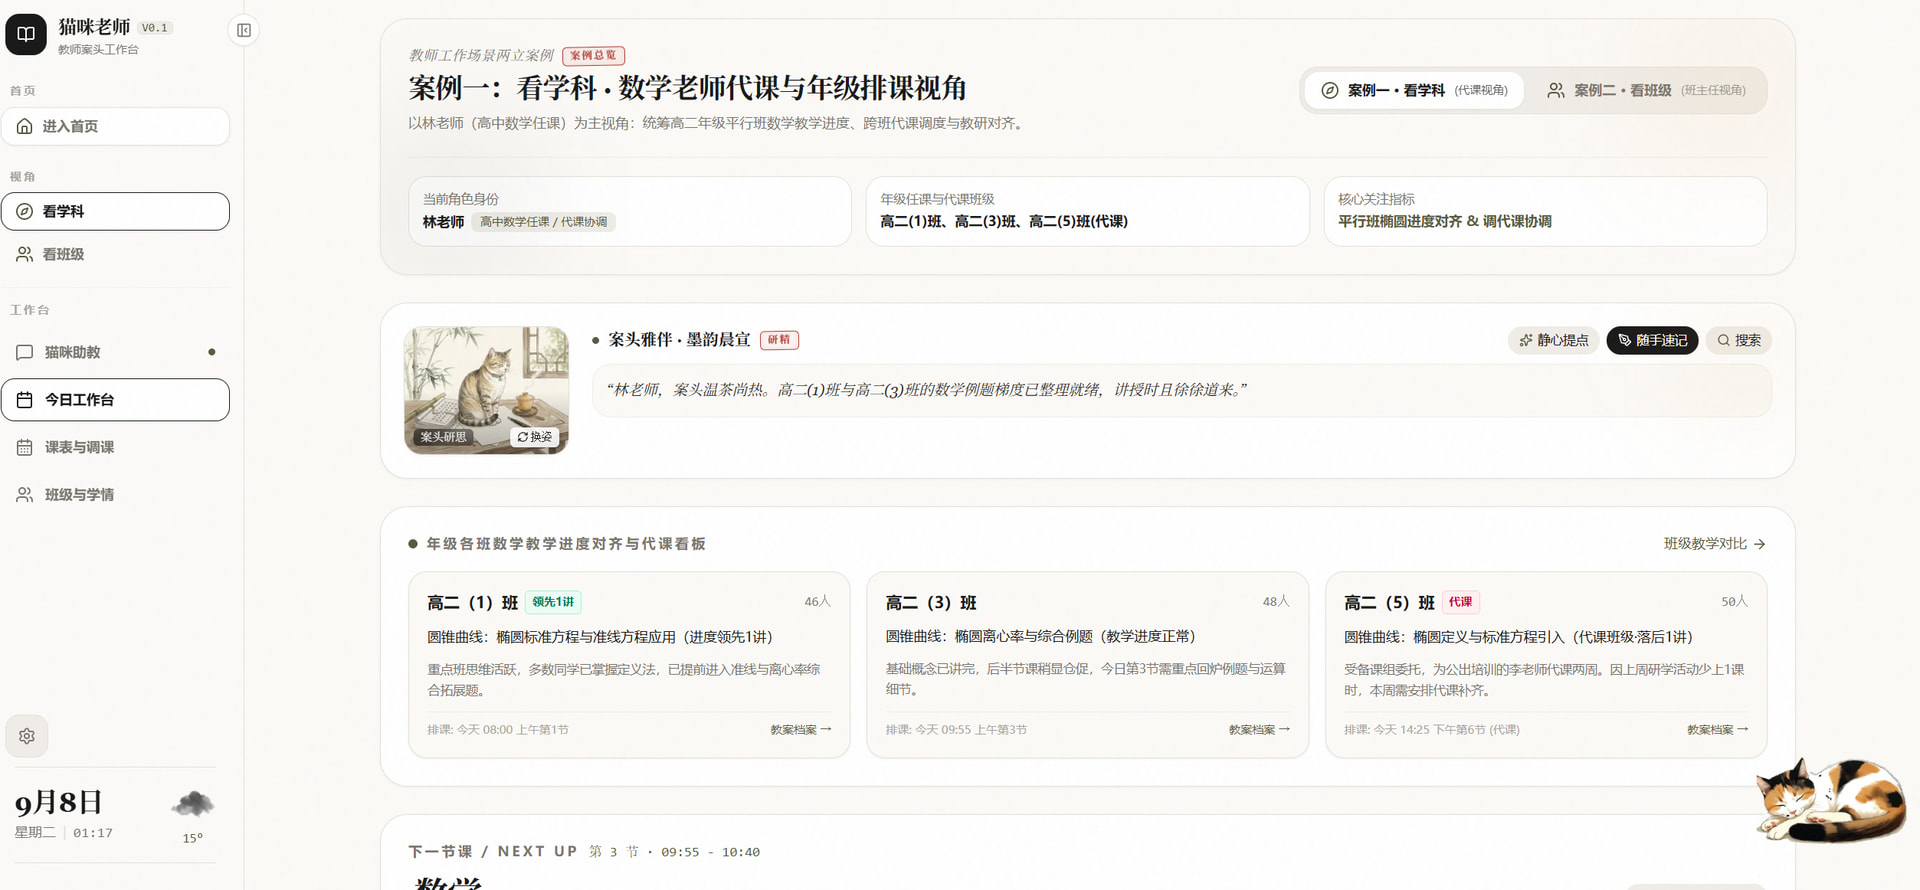Toggle 静心提点 mode

[1553, 340]
